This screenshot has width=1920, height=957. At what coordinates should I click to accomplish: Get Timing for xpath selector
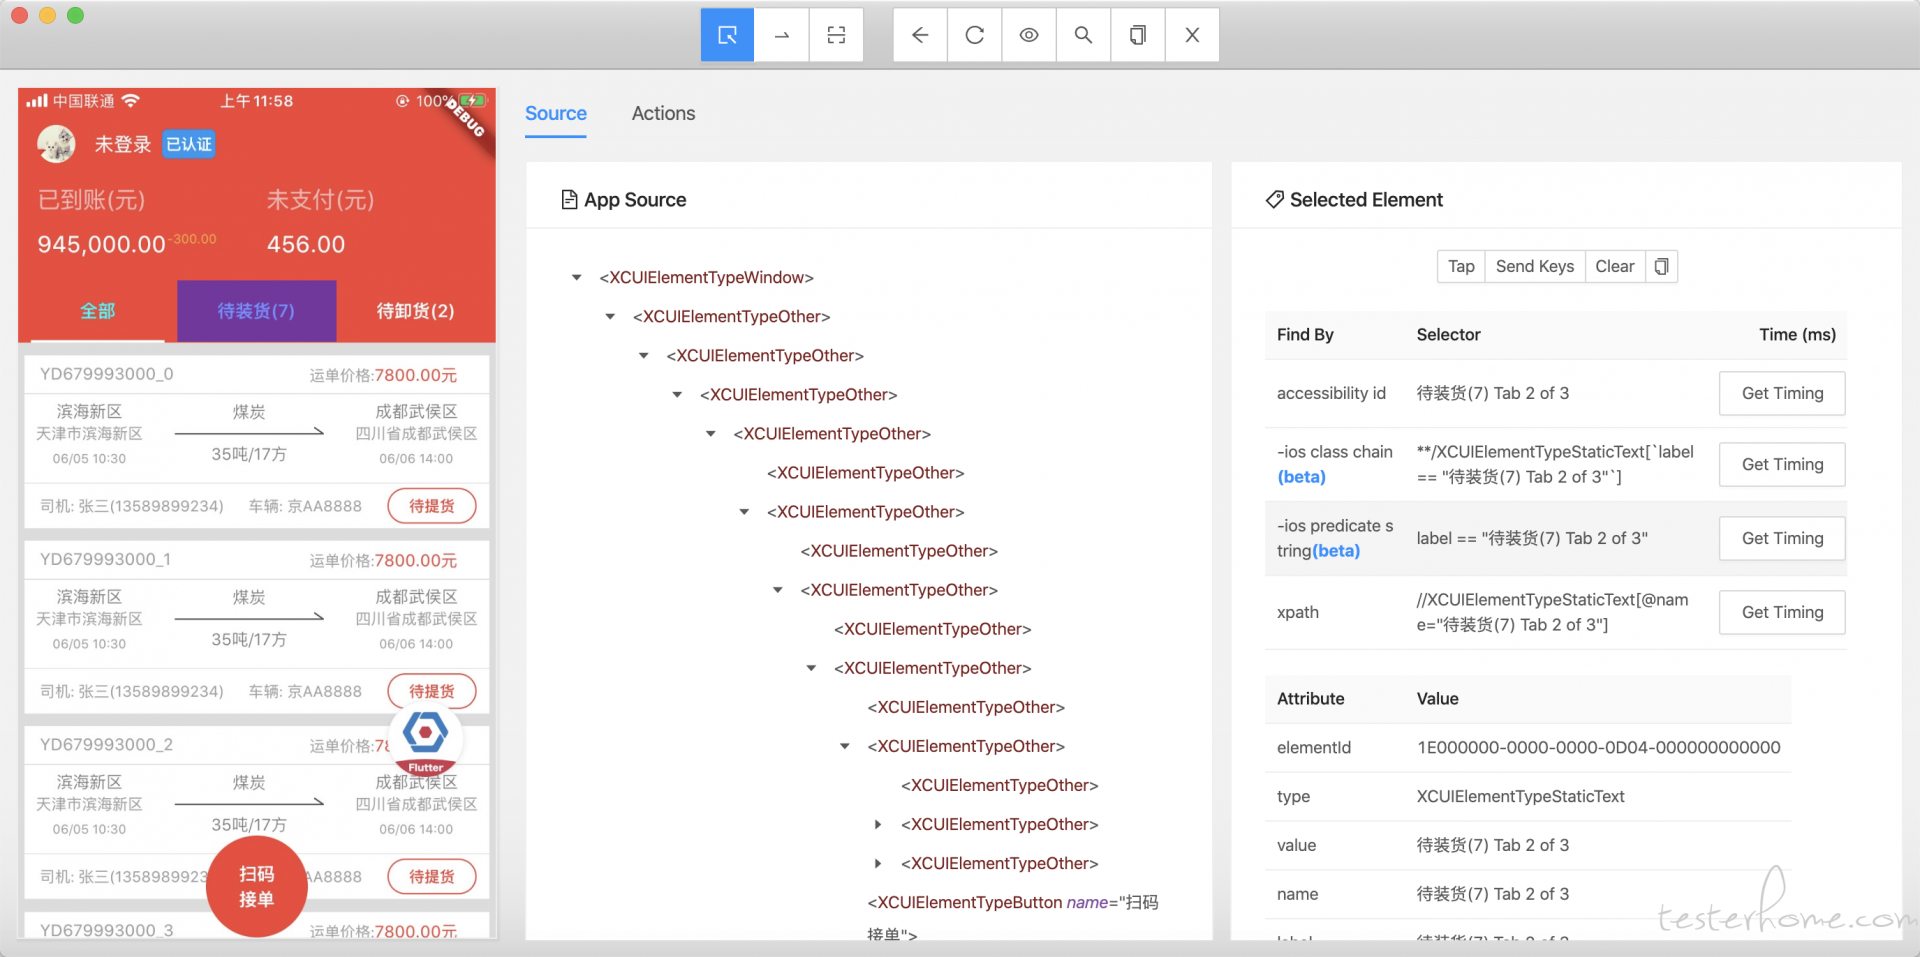(1782, 612)
